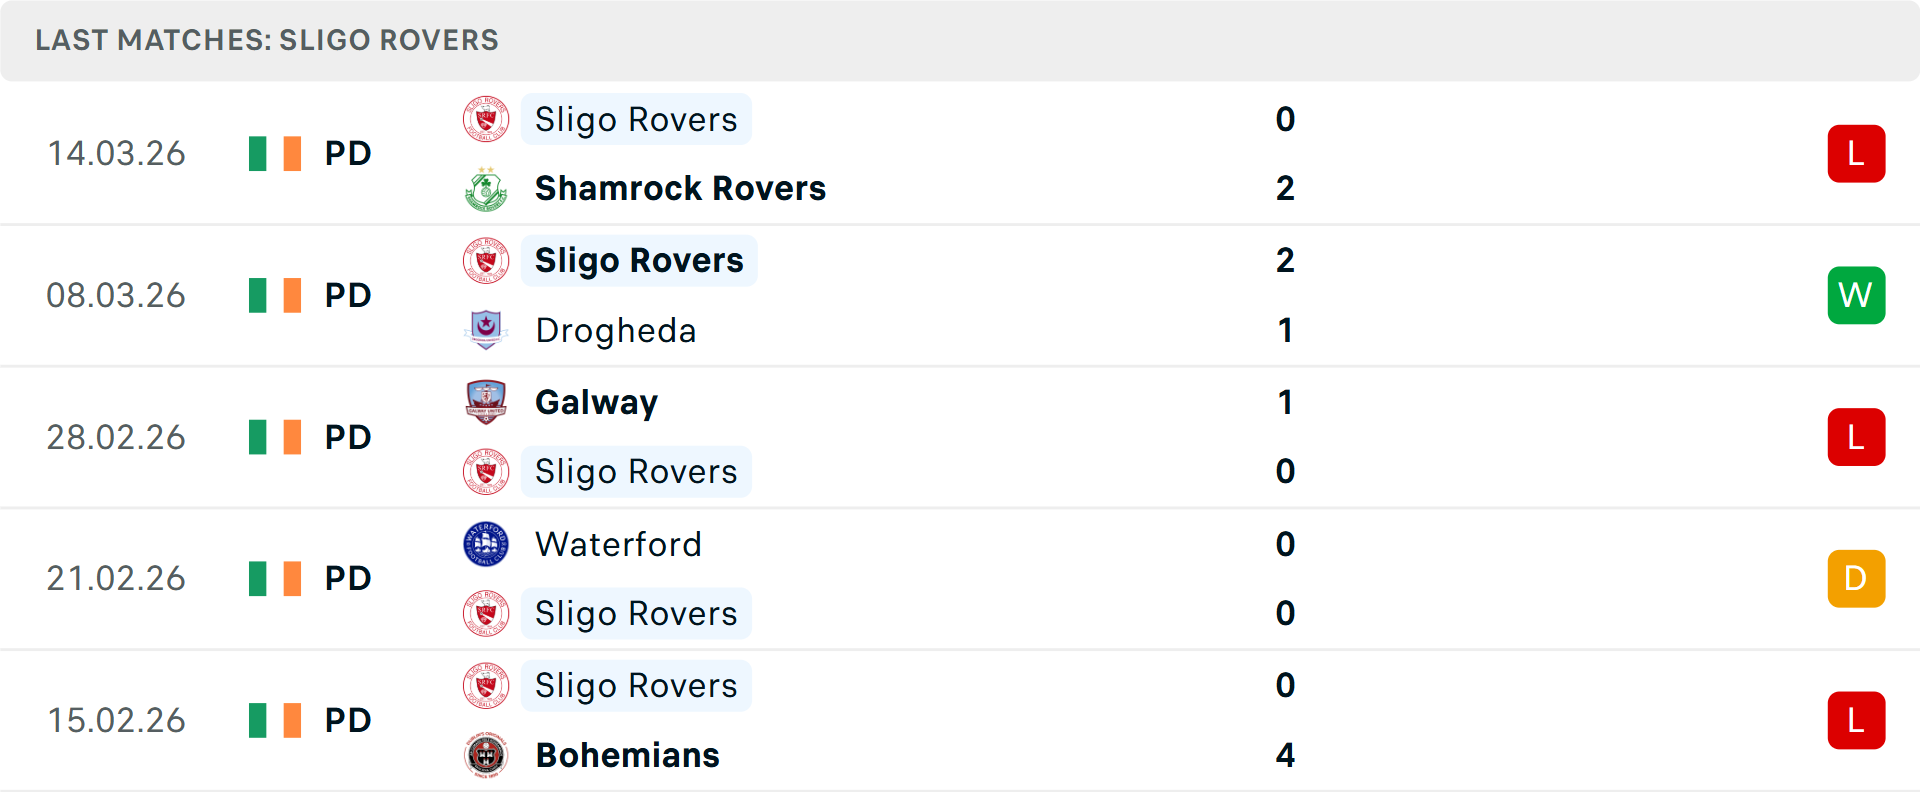This screenshot has height=792, width=1920.
Task: Click the red L badge for the Shamrock Rovers loss
Action: coord(1857,153)
